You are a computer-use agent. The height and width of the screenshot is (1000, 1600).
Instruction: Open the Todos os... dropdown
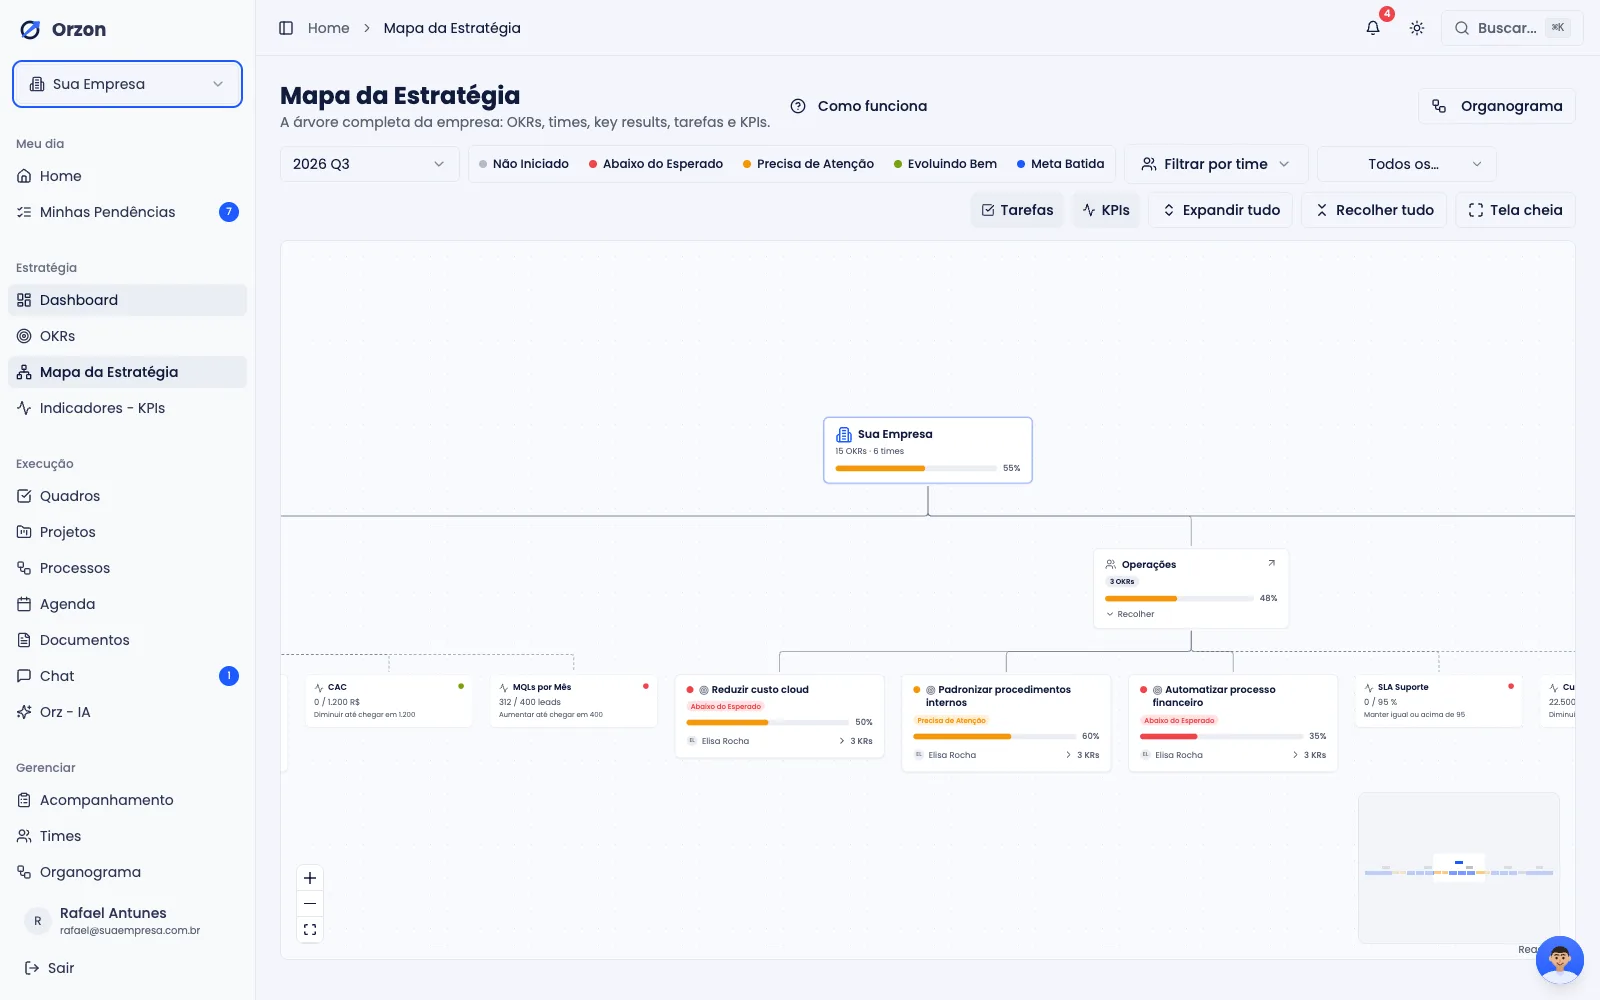pos(1407,164)
